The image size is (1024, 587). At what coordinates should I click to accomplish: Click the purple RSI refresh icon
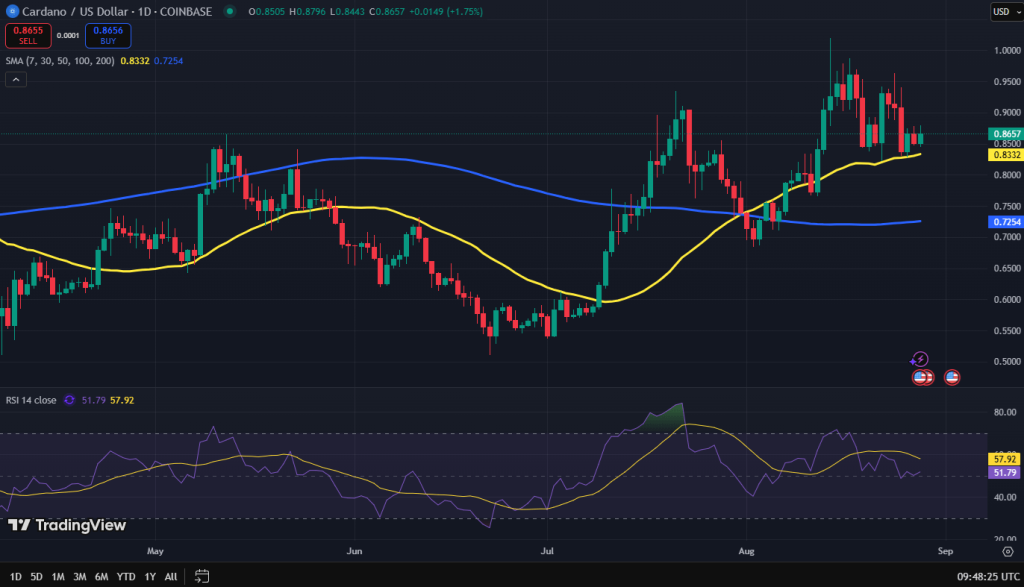(x=69, y=400)
